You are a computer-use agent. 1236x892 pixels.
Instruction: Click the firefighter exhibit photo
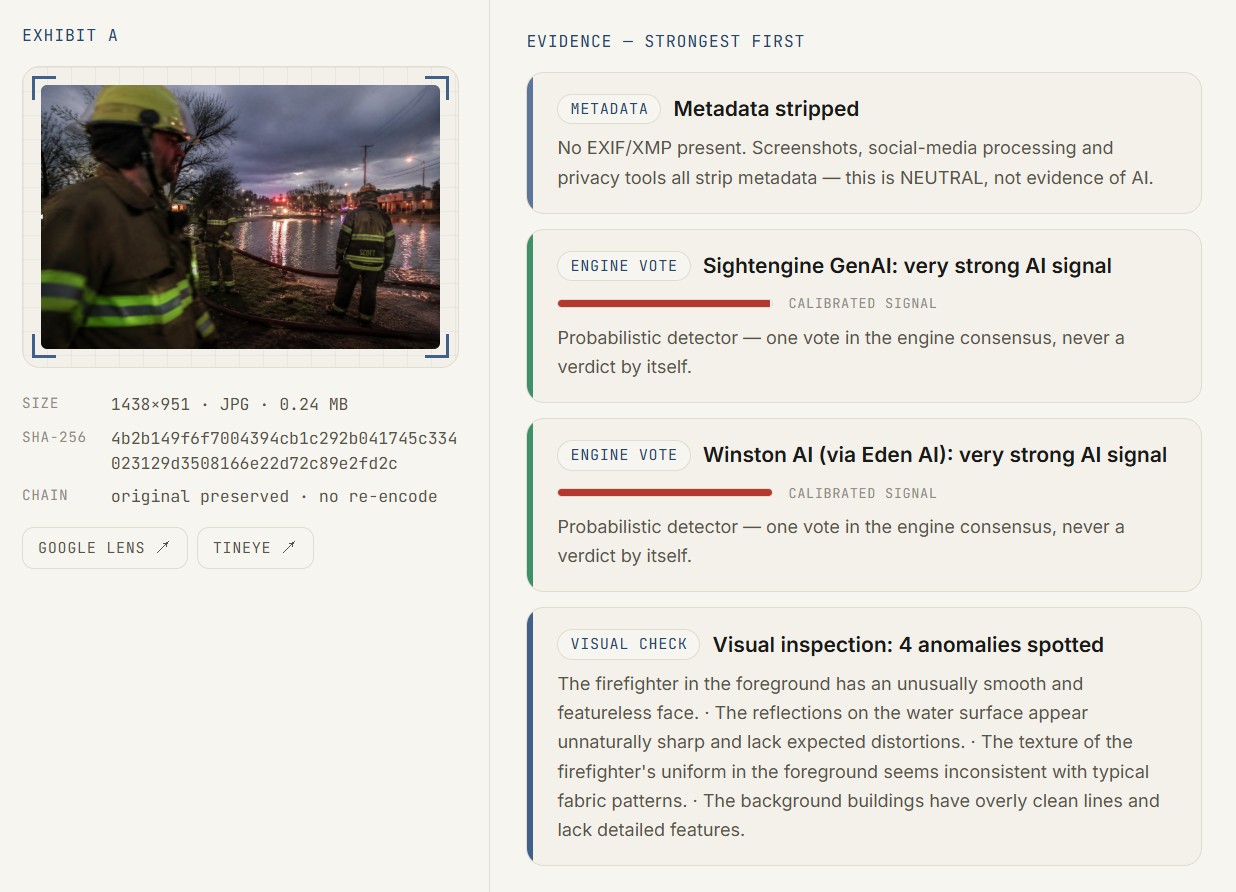[240, 216]
